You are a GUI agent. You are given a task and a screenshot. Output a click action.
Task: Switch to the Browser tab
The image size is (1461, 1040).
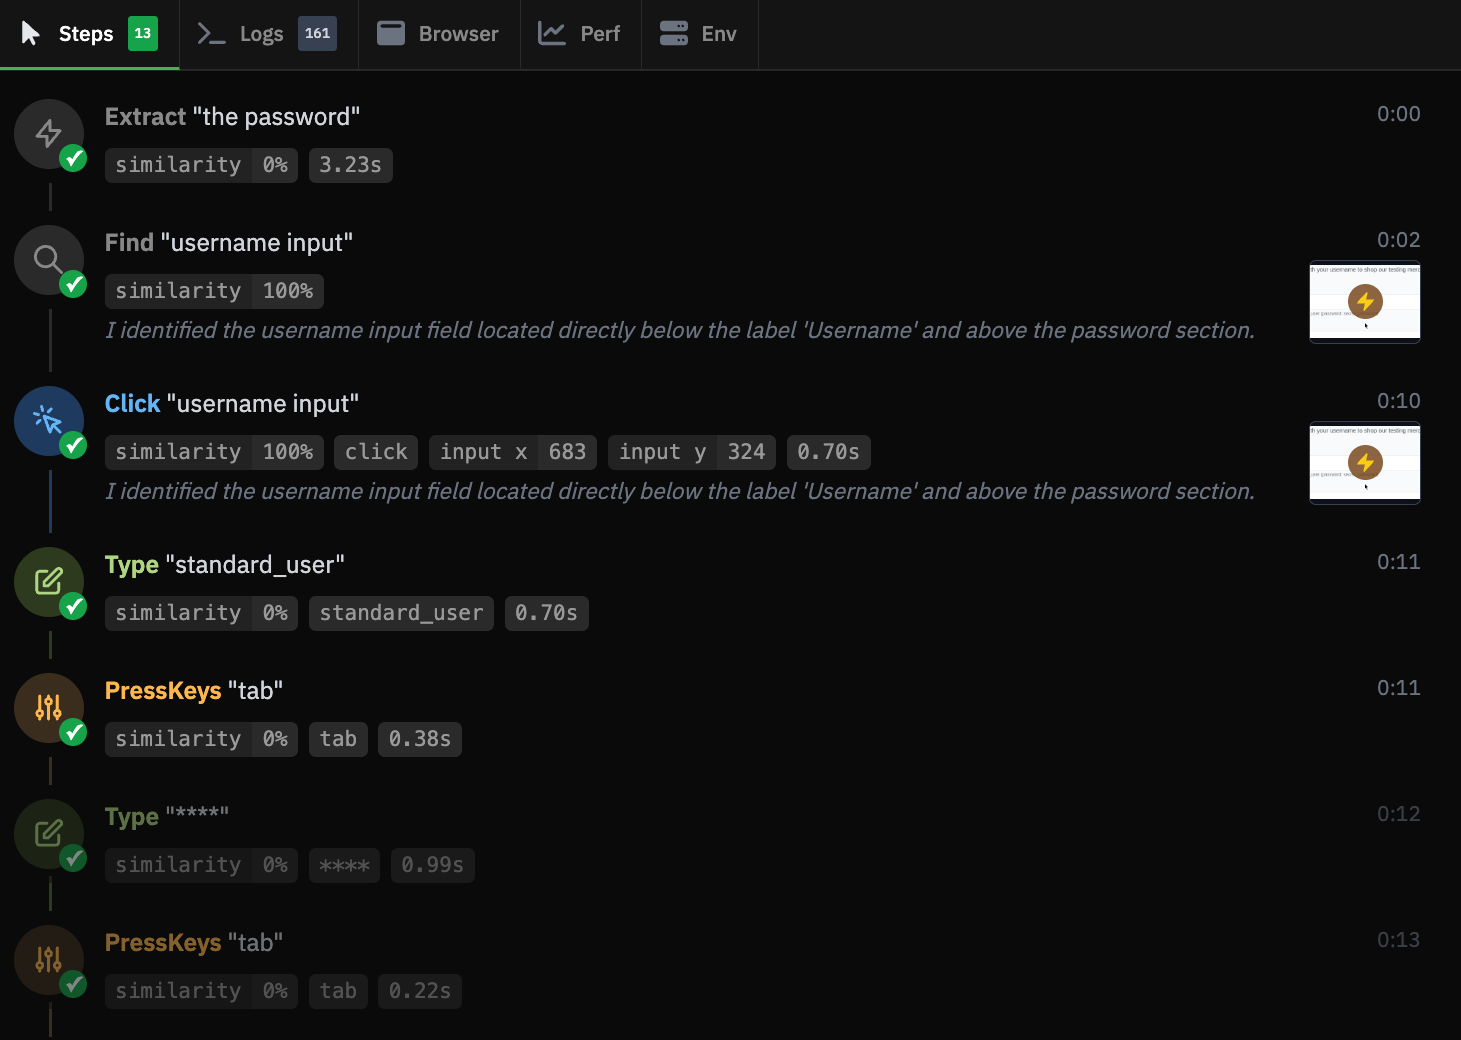[x=438, y=33]
